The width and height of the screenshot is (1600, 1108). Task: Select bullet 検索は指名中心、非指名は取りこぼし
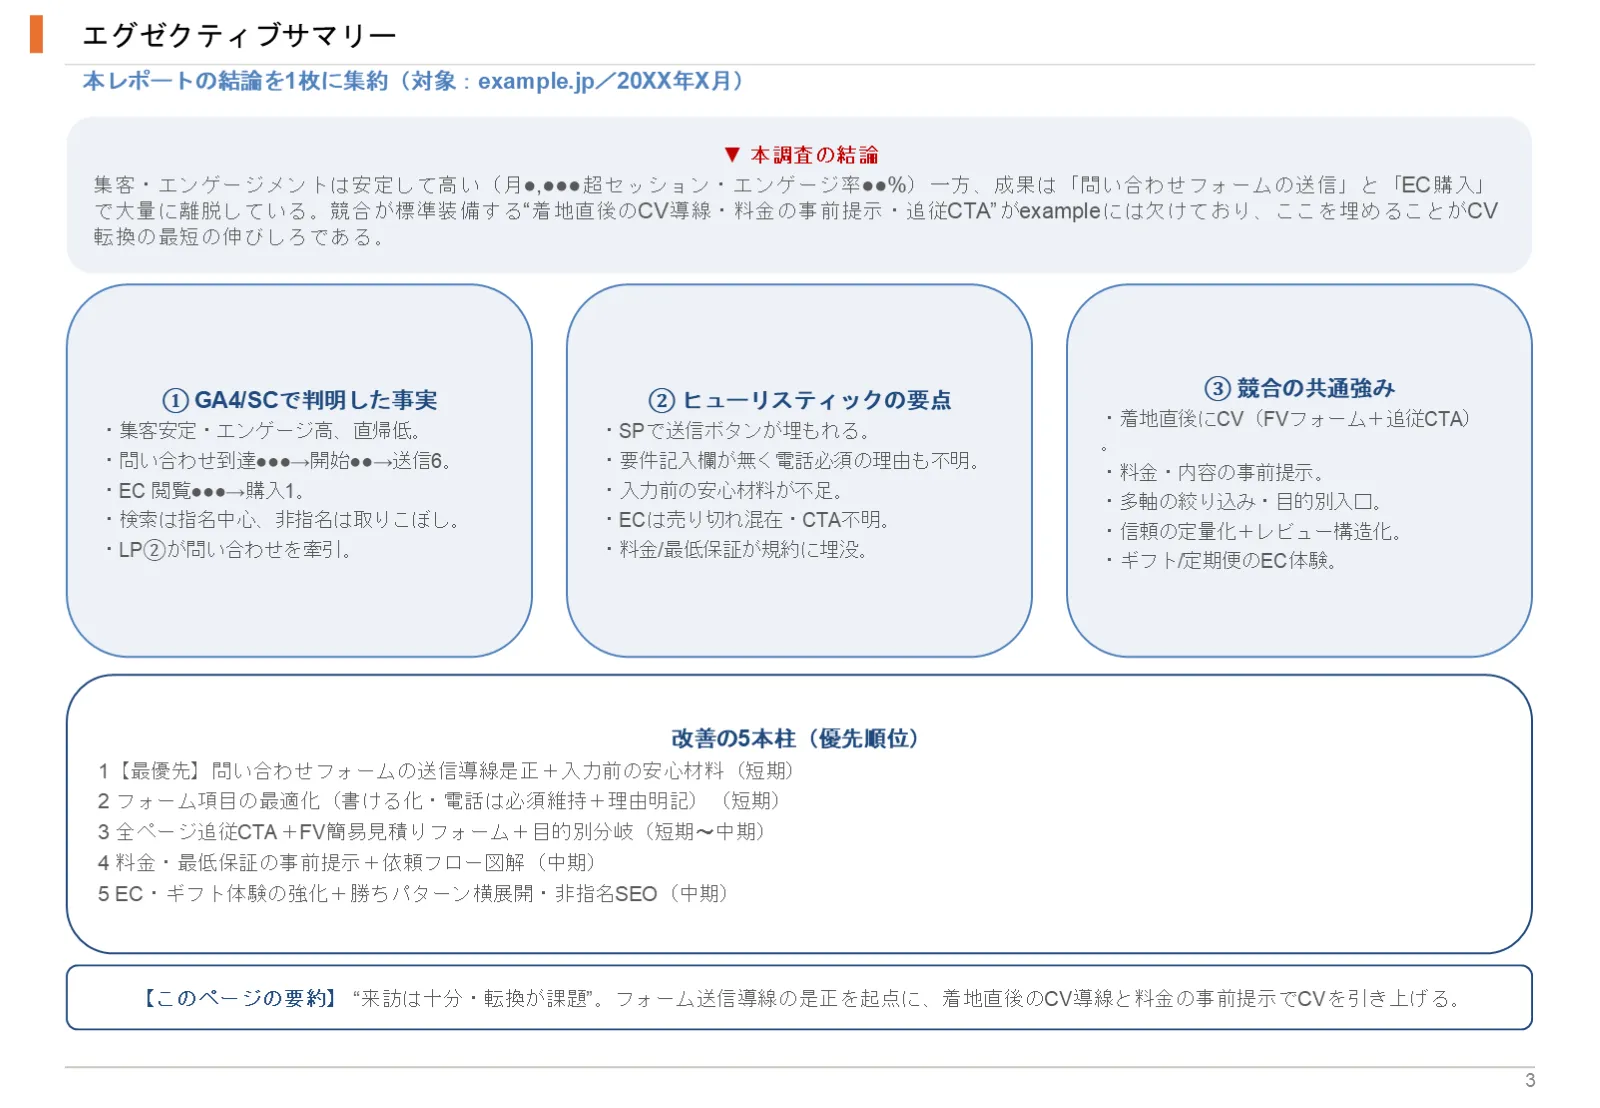click(x=283, y=520)
